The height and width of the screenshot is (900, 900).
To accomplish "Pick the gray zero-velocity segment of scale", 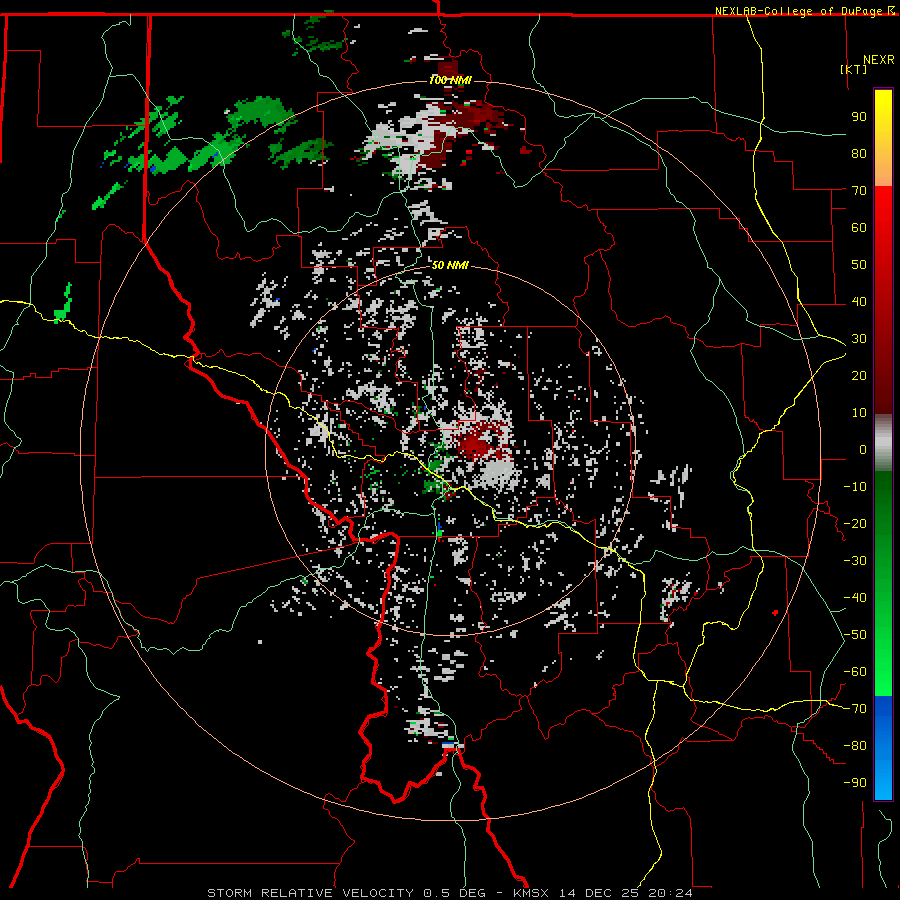I will (883, 443).
